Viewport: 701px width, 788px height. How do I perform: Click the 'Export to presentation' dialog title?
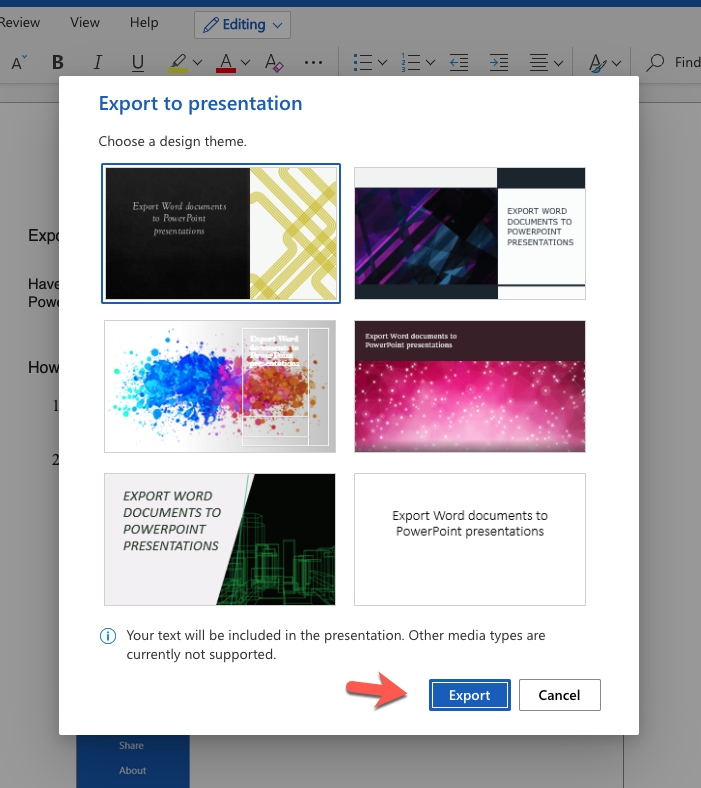tap(201, 104)
